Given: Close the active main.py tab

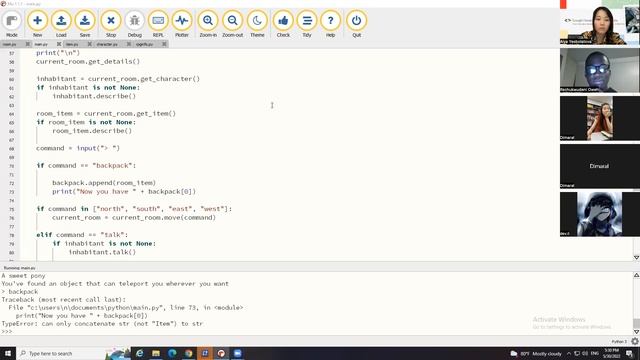Looking at the screenshot, I should (x=59, y=44).
